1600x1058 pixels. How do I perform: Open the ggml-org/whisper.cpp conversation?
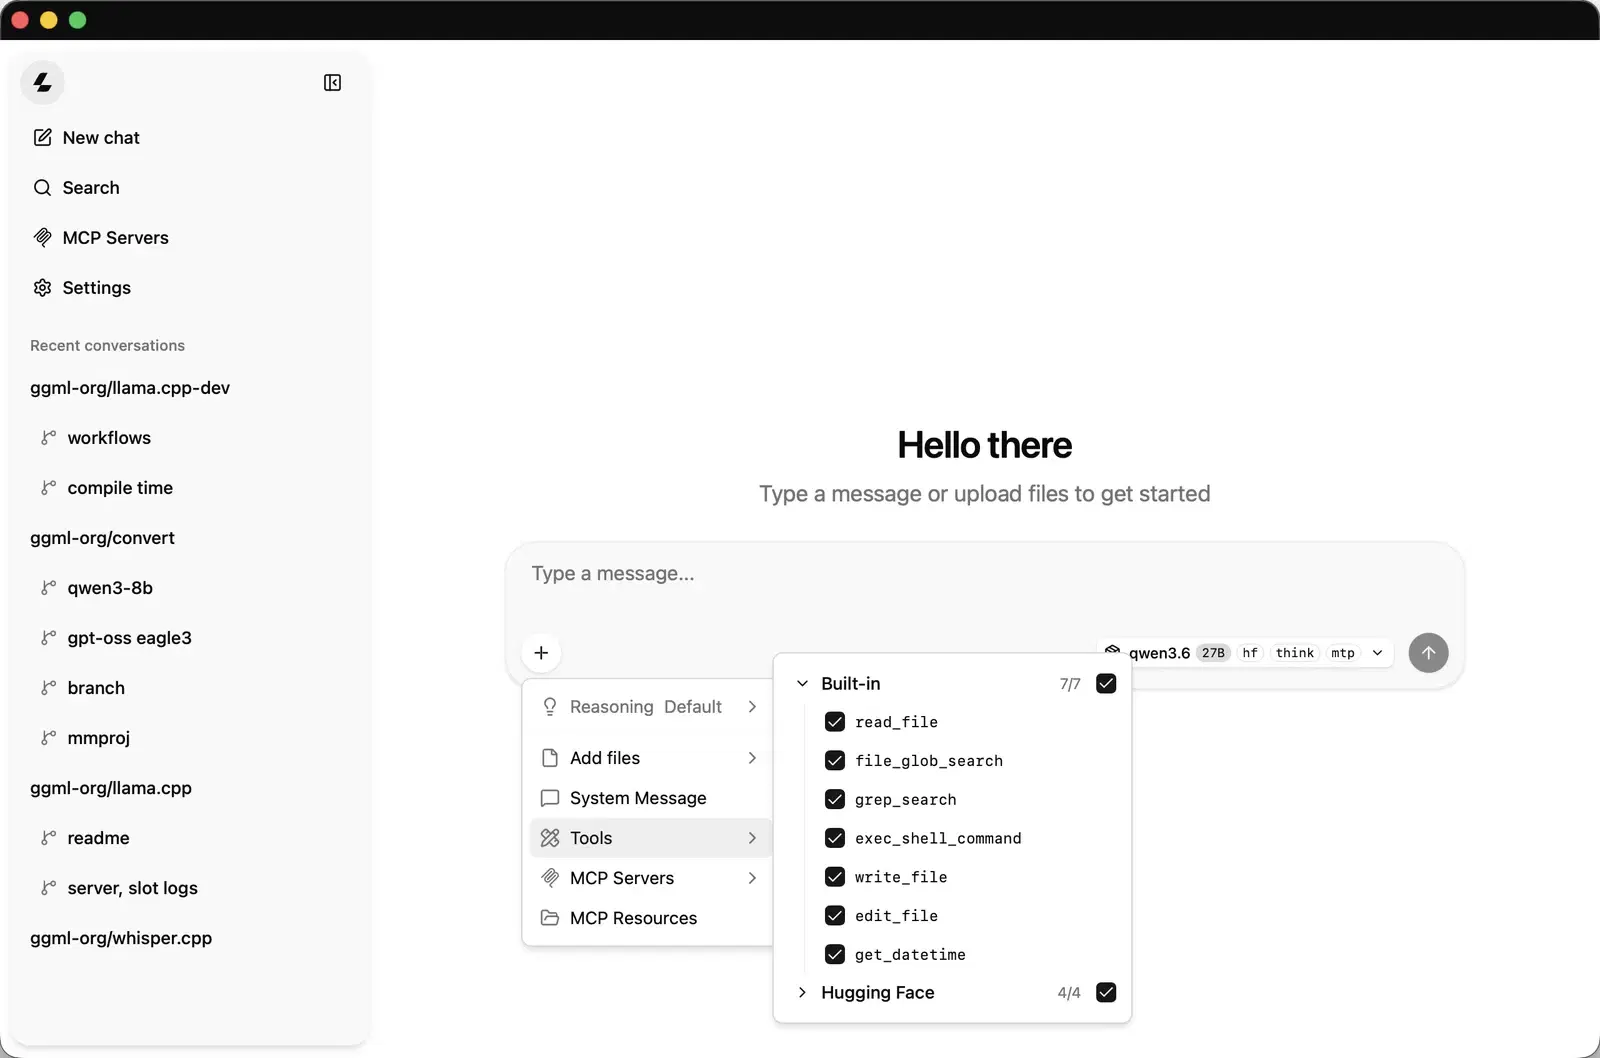[x=121, y=938]
